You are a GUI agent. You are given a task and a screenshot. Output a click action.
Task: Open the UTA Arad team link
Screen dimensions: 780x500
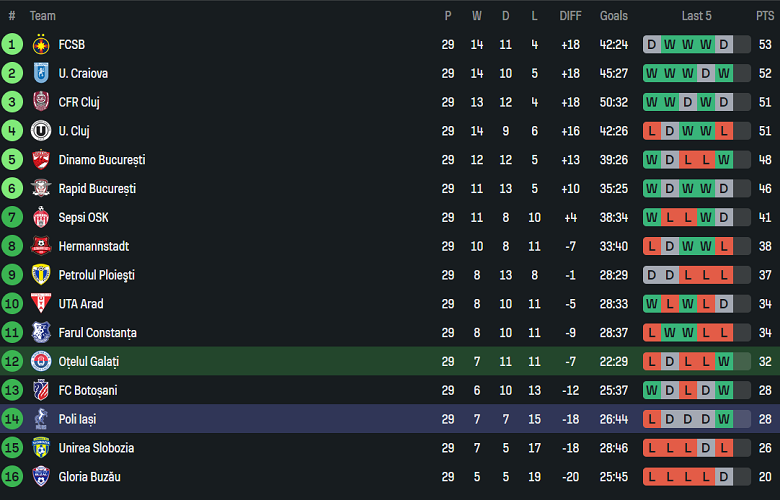81,304
